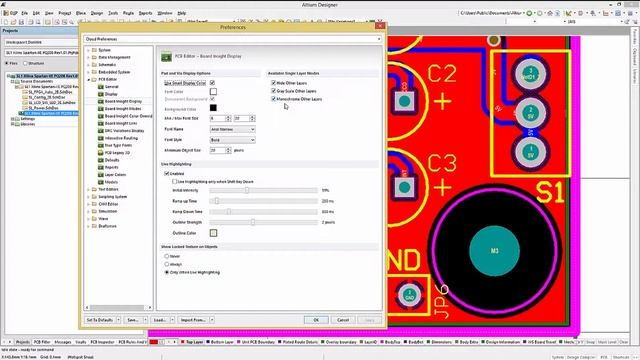640x360 pixels.
Task: Select Models page icon in PCB Editor
Action: pyautogui.click(x=100, y=182)
